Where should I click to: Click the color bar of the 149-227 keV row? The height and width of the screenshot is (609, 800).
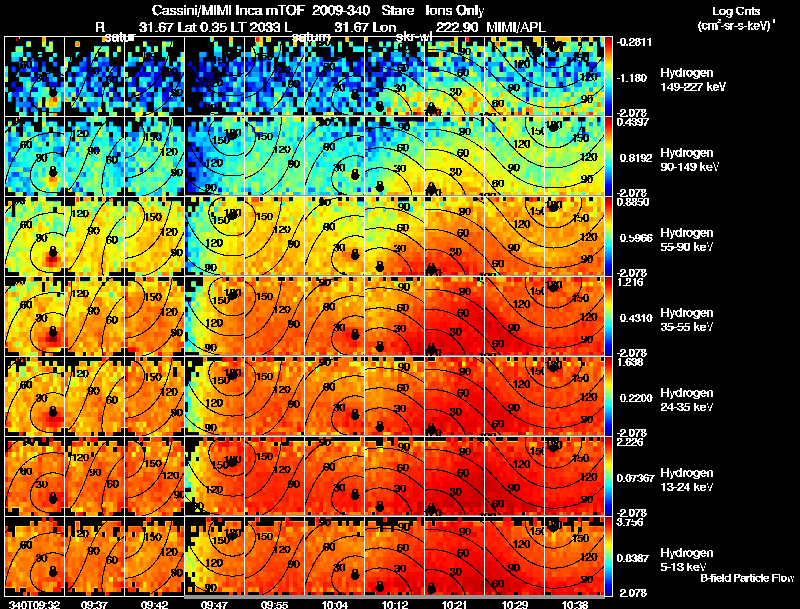tap(609, 77)
